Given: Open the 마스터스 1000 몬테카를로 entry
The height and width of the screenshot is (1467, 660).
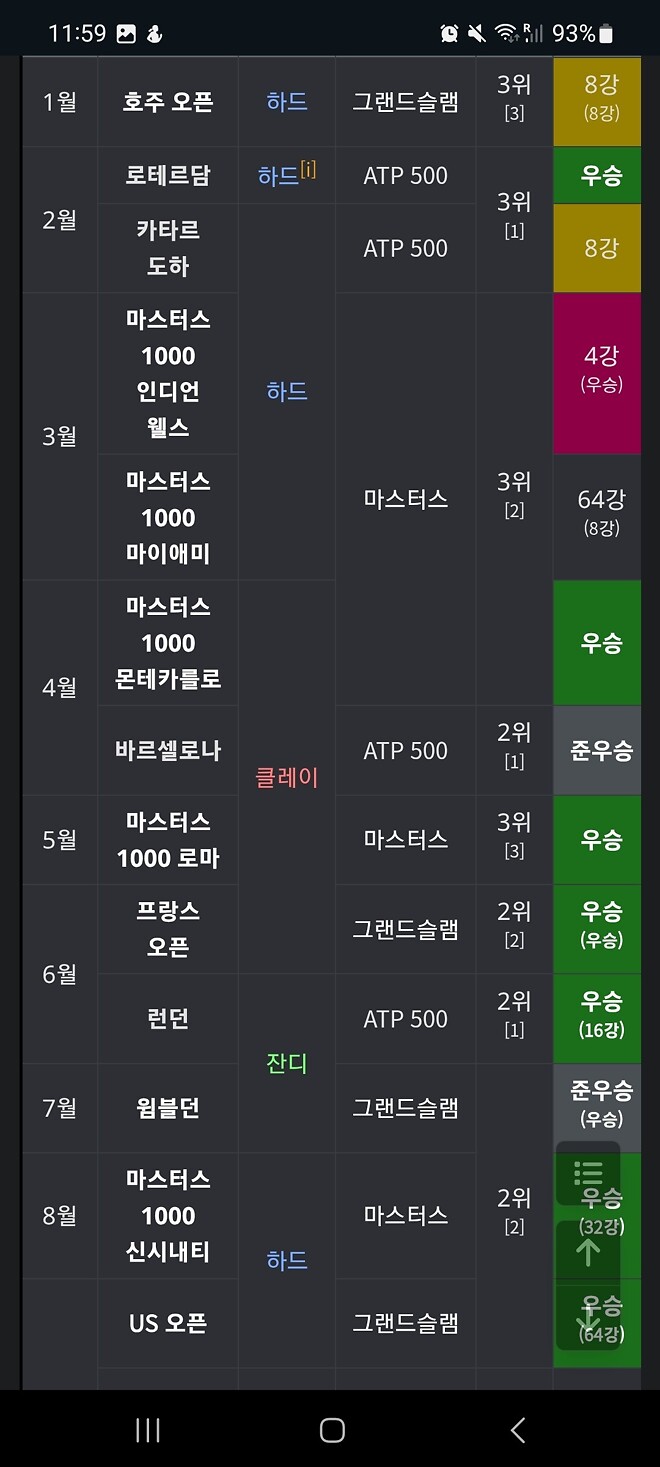Looking at the screenshot, I should (167, 642).
